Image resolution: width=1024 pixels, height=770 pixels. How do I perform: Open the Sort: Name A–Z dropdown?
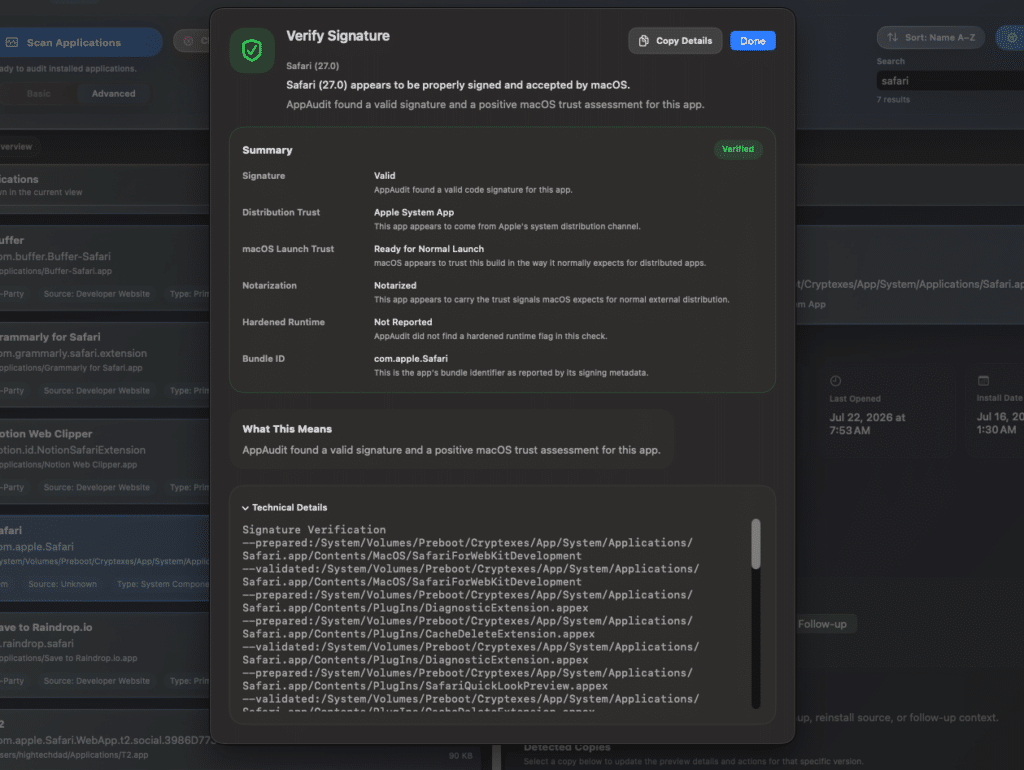(x=931, y=37)
